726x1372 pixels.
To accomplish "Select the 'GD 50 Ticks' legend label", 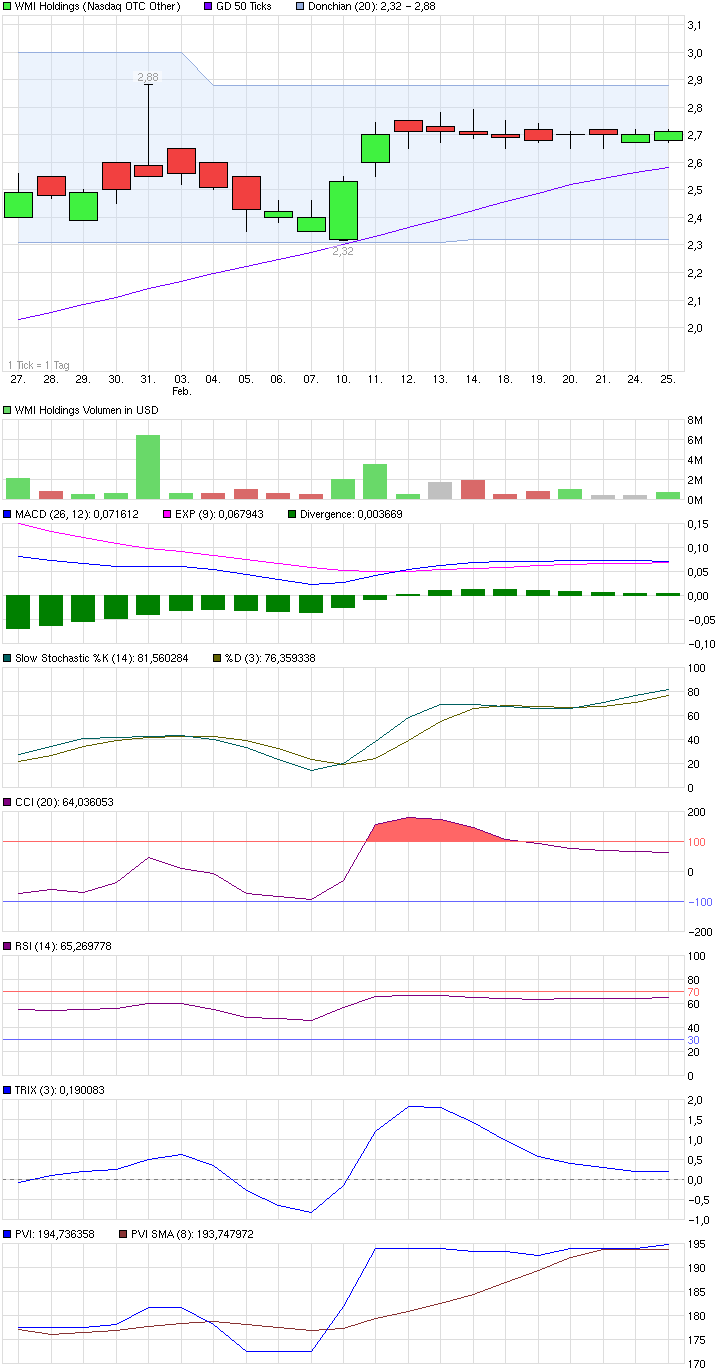I will point(243,6).
